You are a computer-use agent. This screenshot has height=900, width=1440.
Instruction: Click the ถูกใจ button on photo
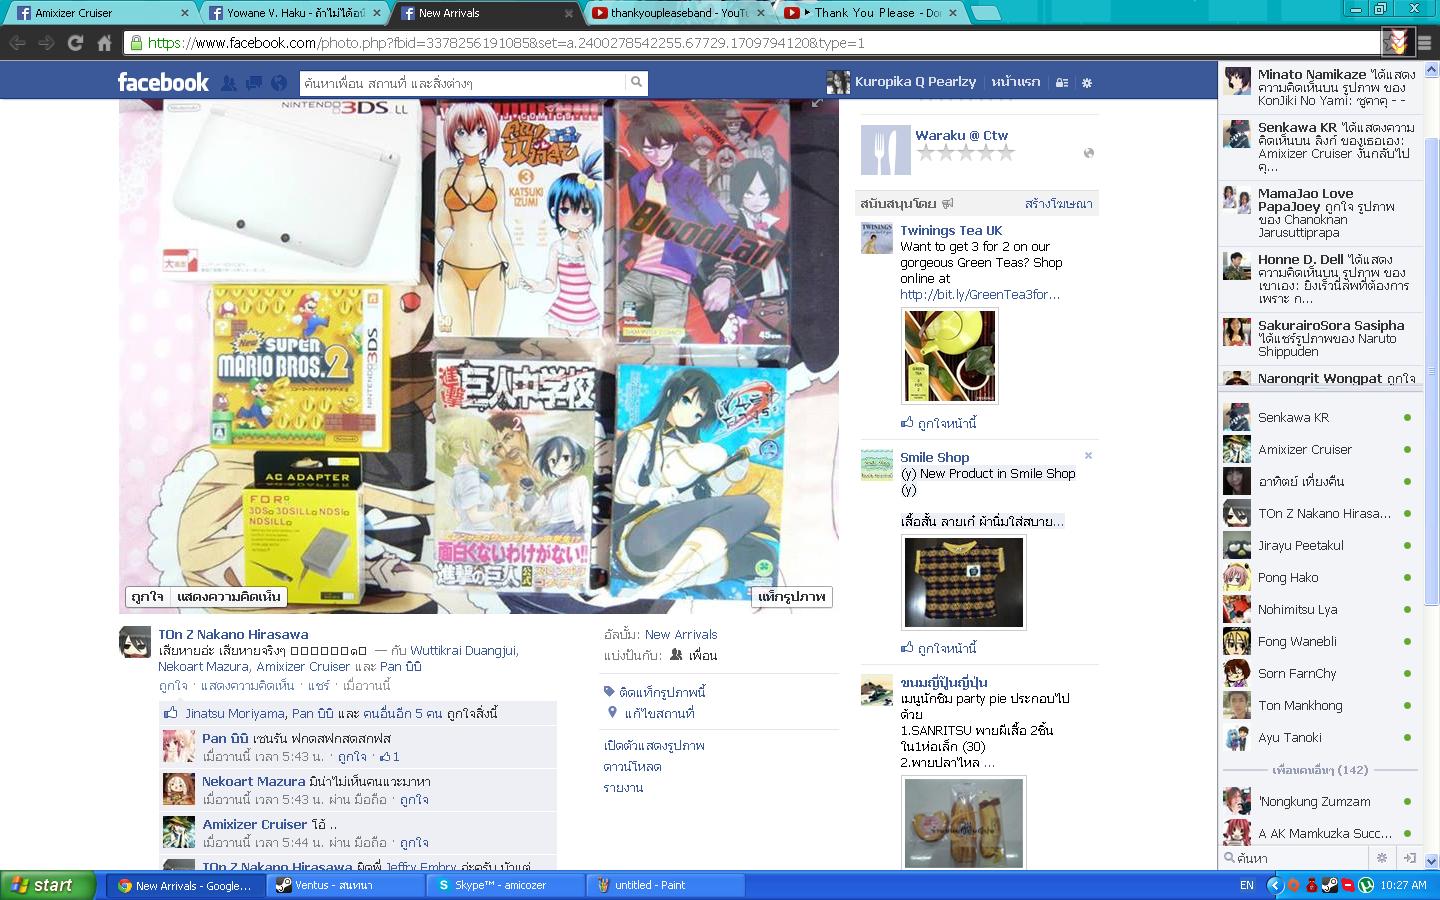click(147, 597)
